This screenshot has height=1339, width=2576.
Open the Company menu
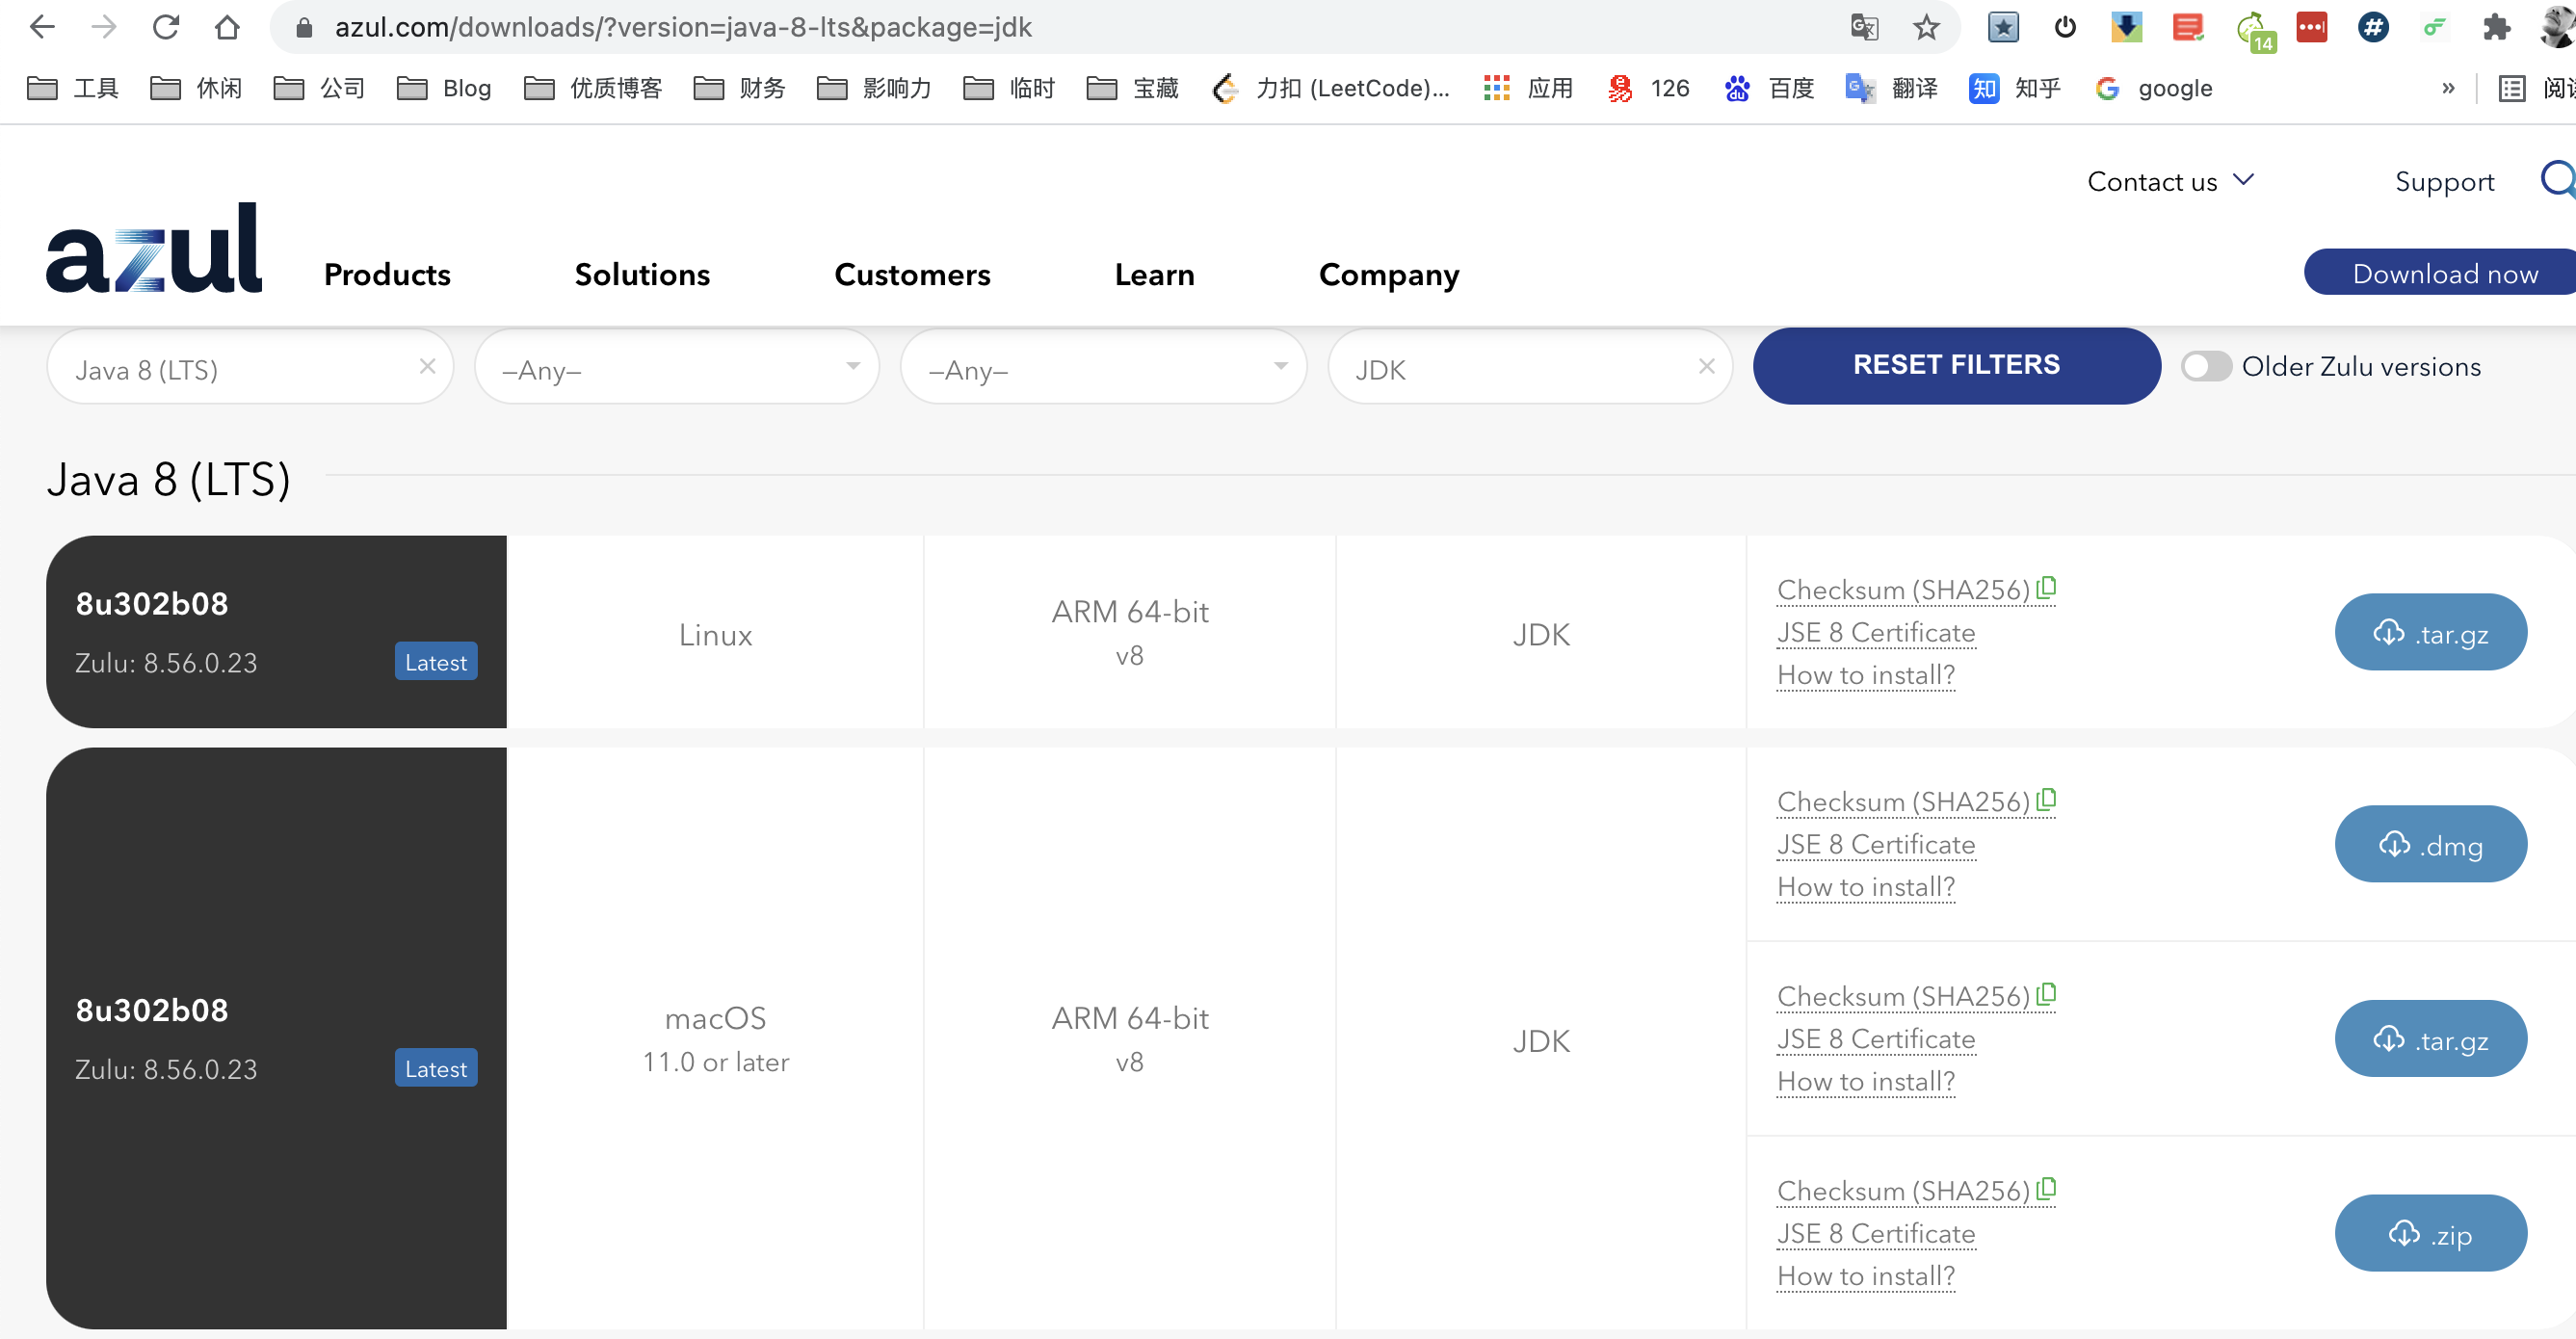tap(1389, 274)
